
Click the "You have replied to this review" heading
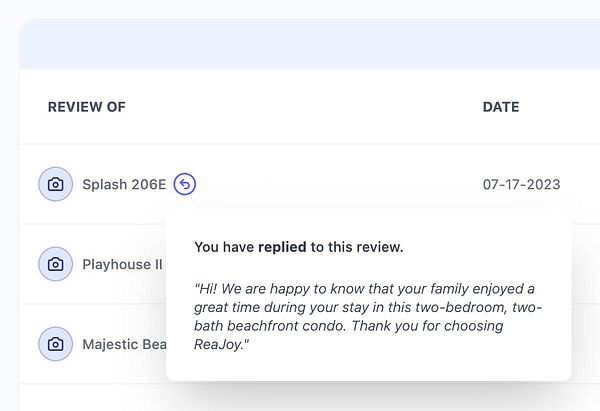tap(298, 246)
